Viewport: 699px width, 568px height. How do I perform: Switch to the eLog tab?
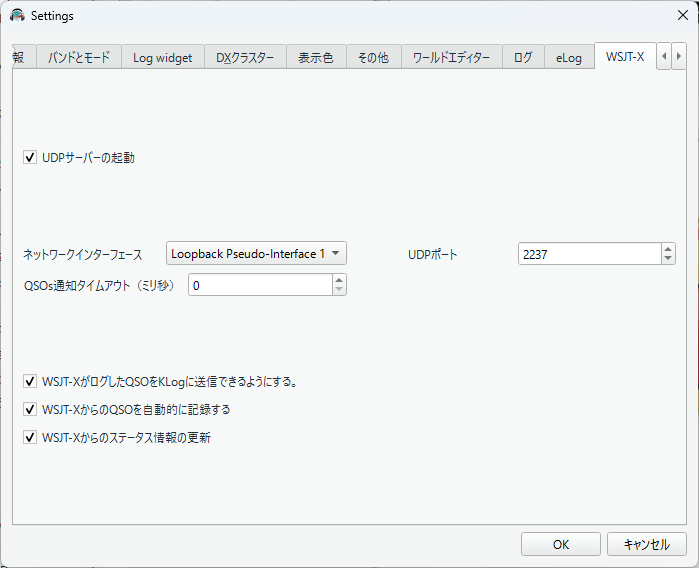[569, 57]
